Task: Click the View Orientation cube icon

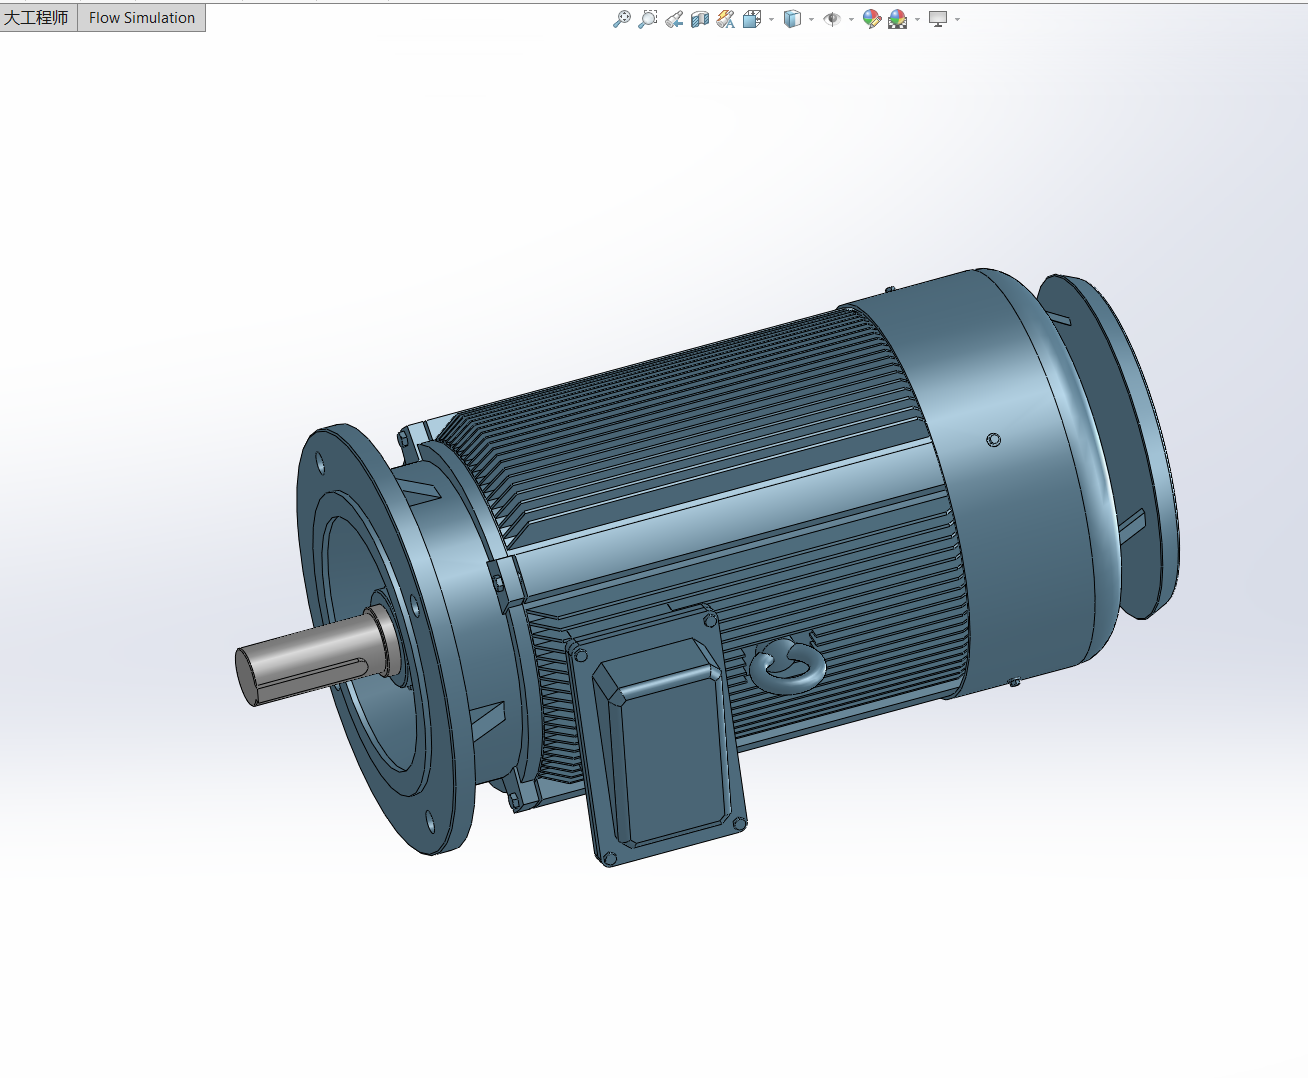Action: 752,19
